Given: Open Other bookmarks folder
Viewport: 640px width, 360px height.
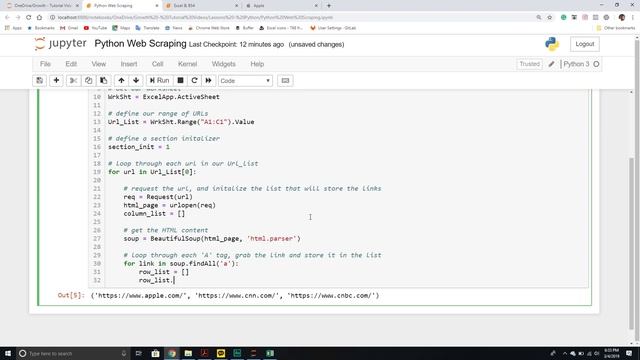Looking at the screenshot, I should pyautogui.click(x=616, y=28).
